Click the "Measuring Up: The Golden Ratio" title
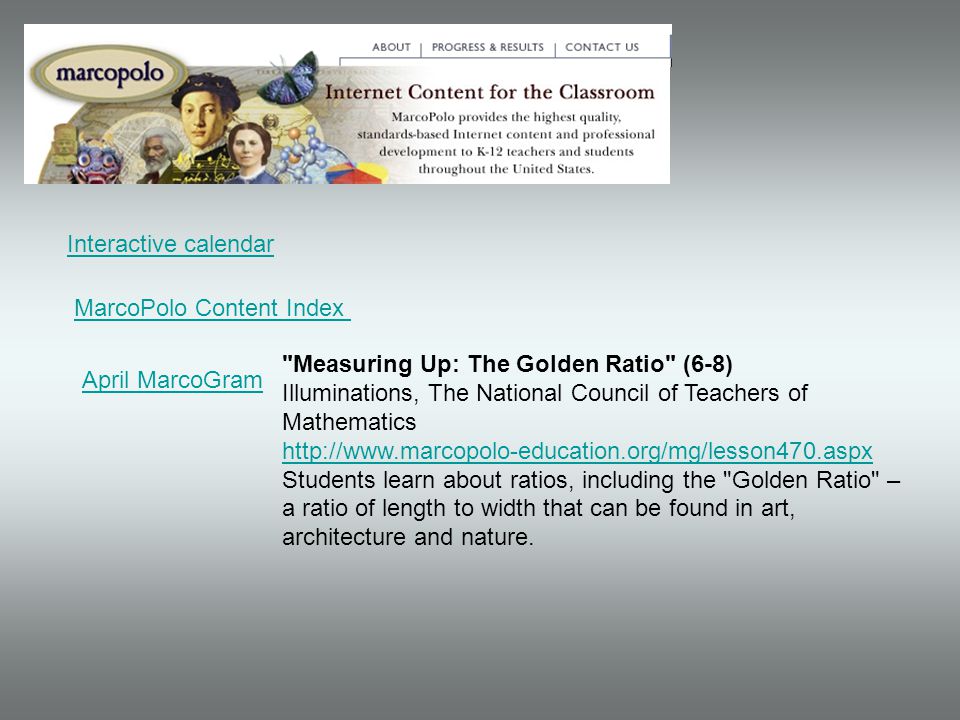 pyautogui.click(x=507, y=364)
